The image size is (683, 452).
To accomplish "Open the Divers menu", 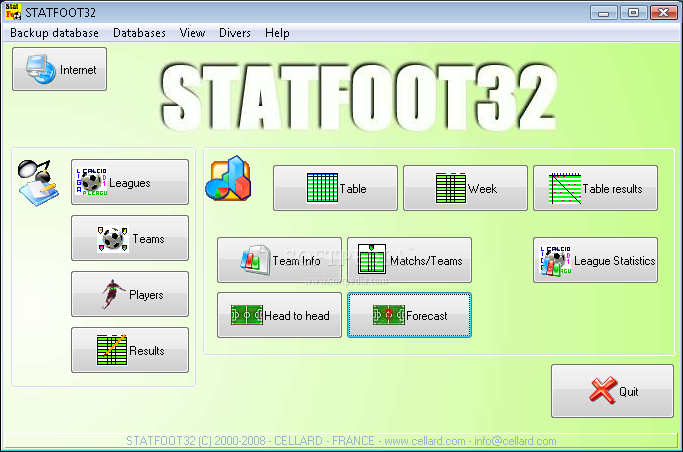I will [x=235, y=33].
